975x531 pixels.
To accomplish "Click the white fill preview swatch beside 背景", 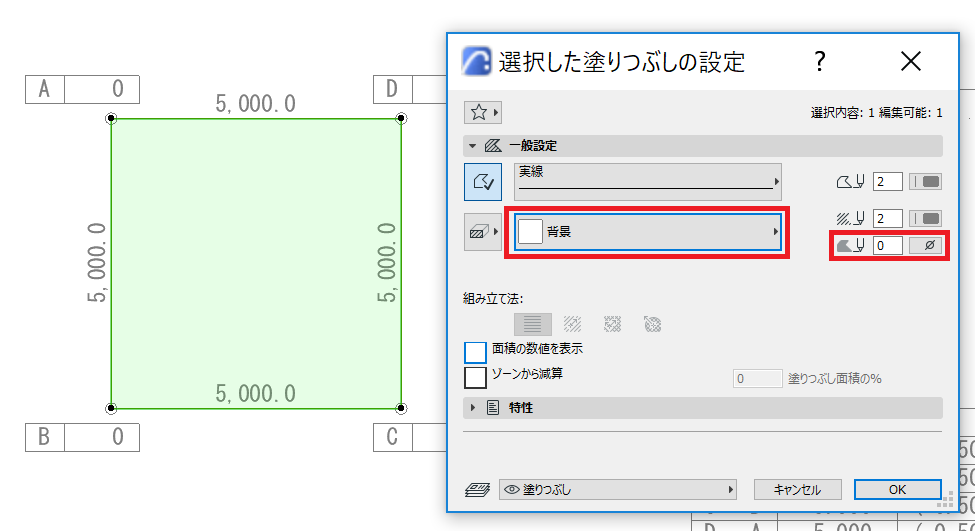I will [530, 232].
